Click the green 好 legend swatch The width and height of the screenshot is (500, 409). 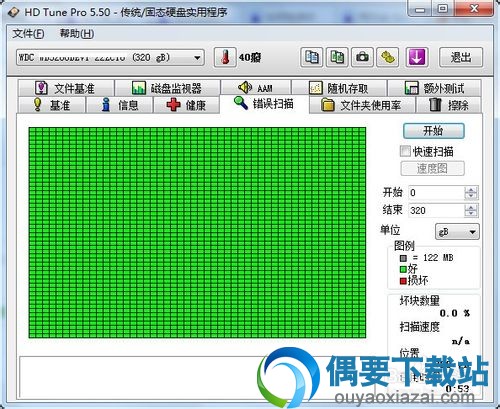click(403, 269)
